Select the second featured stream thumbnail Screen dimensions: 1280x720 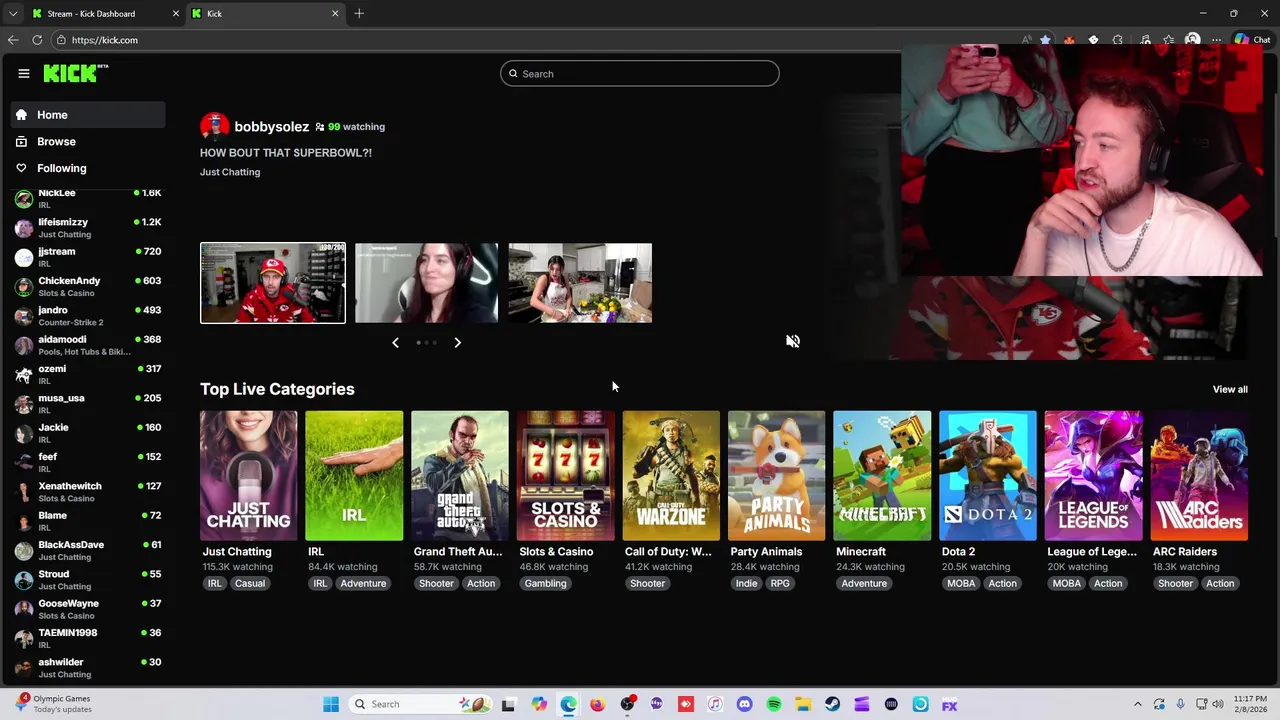426,283
